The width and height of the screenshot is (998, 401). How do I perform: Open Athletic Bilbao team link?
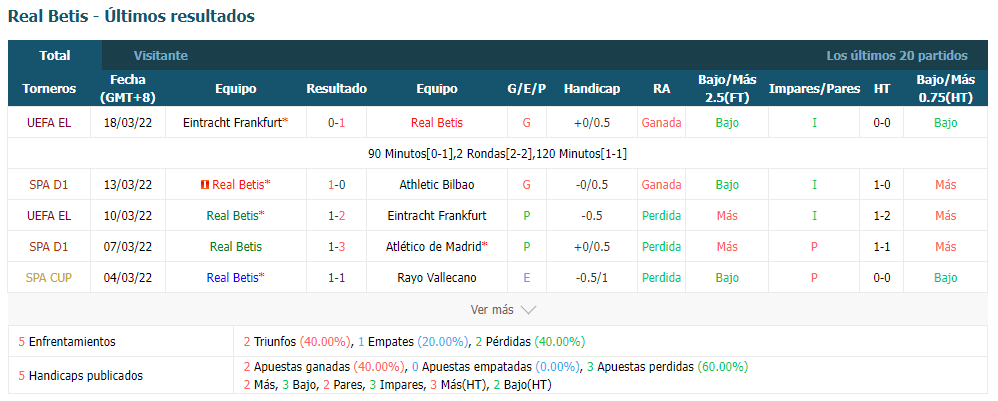[x=437, y=185]
